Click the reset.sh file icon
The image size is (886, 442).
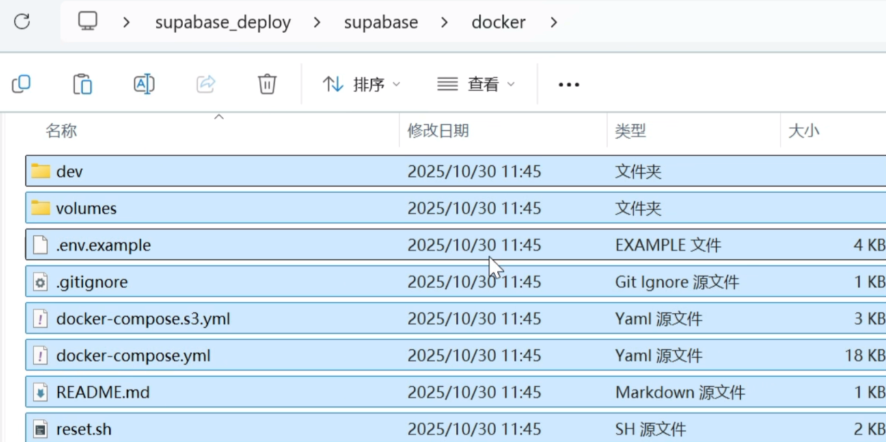pos(40,430)
